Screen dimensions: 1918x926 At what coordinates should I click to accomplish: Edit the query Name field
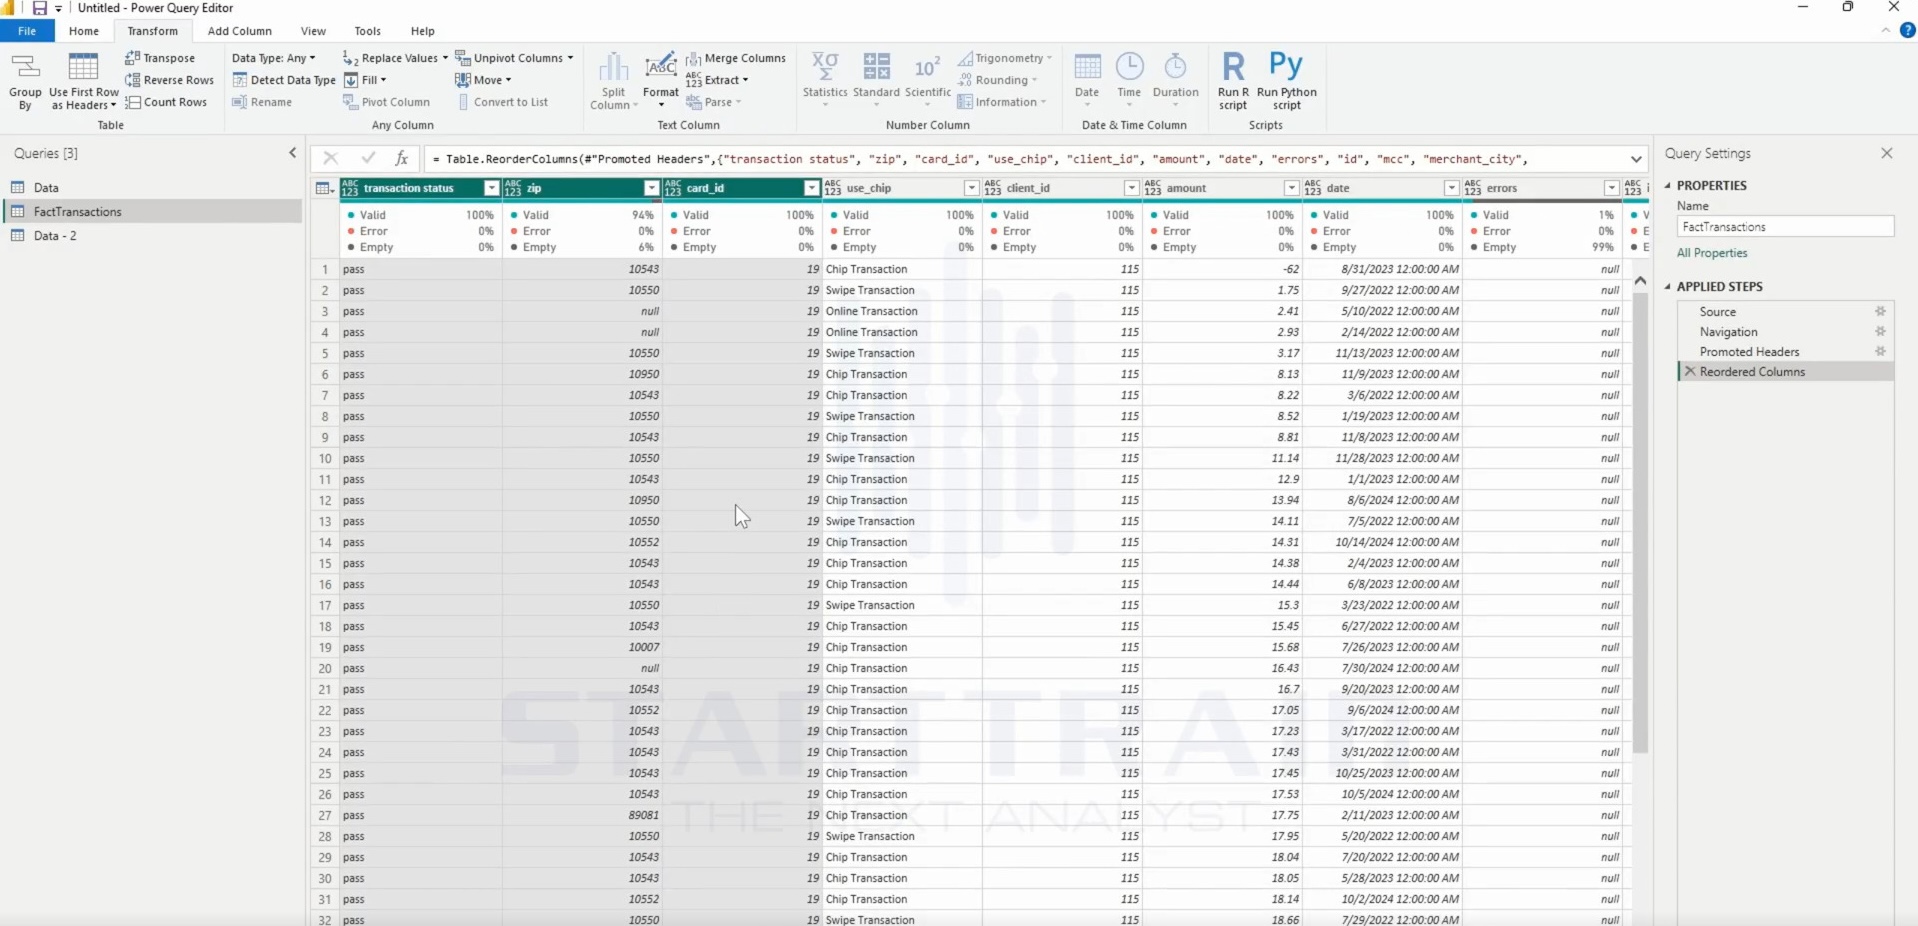coord(1785,227)
